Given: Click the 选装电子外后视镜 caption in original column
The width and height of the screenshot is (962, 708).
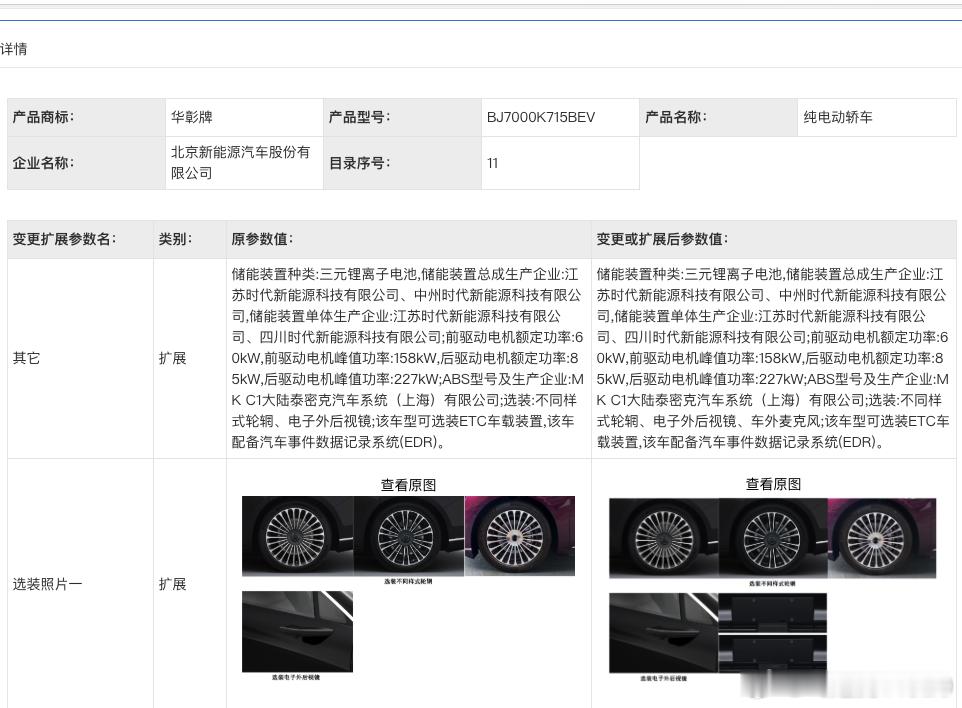Looking at the screenshot, I should coord(296,677).
